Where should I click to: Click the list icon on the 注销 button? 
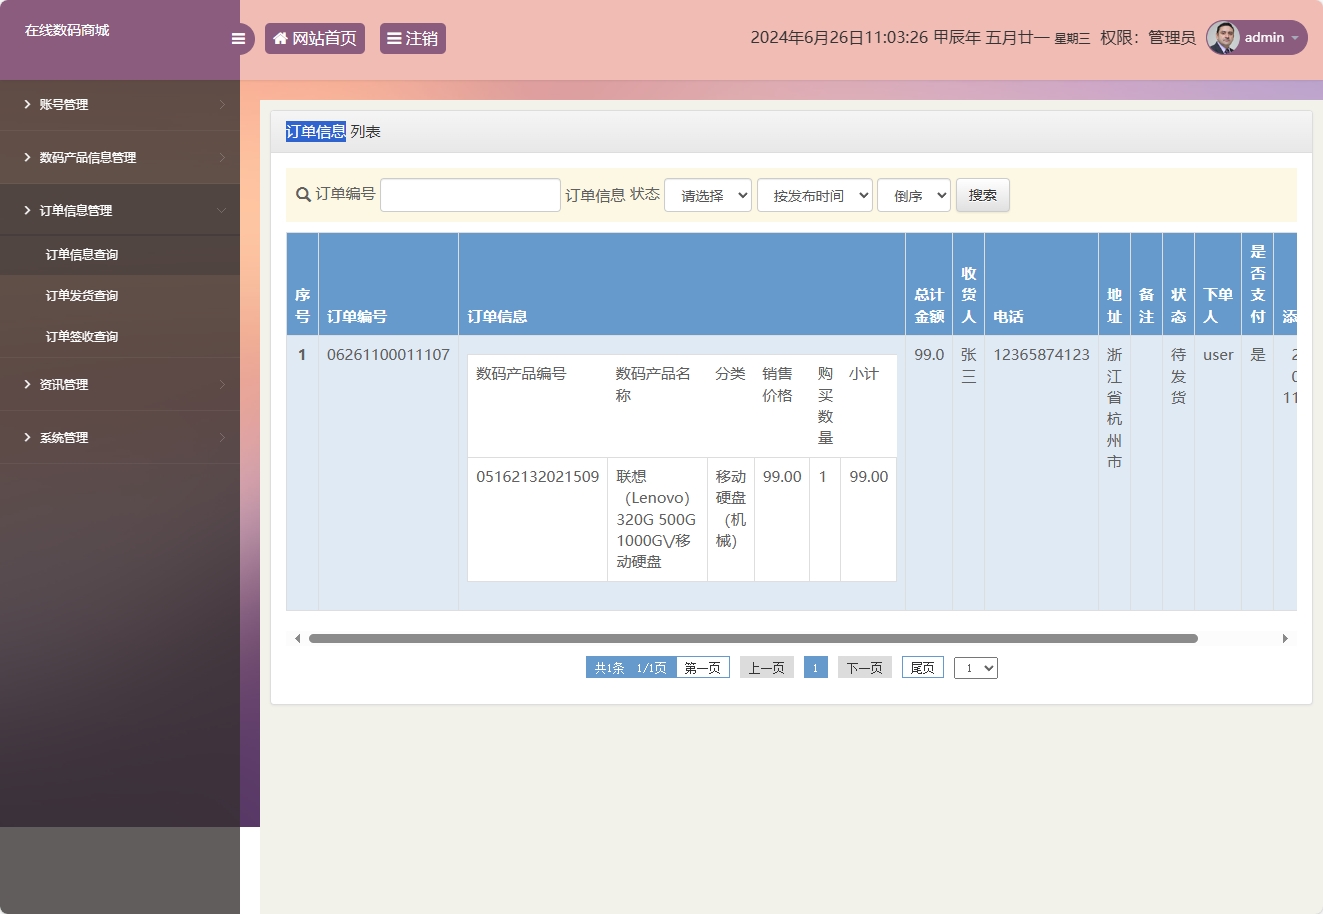tap(393, 38)
